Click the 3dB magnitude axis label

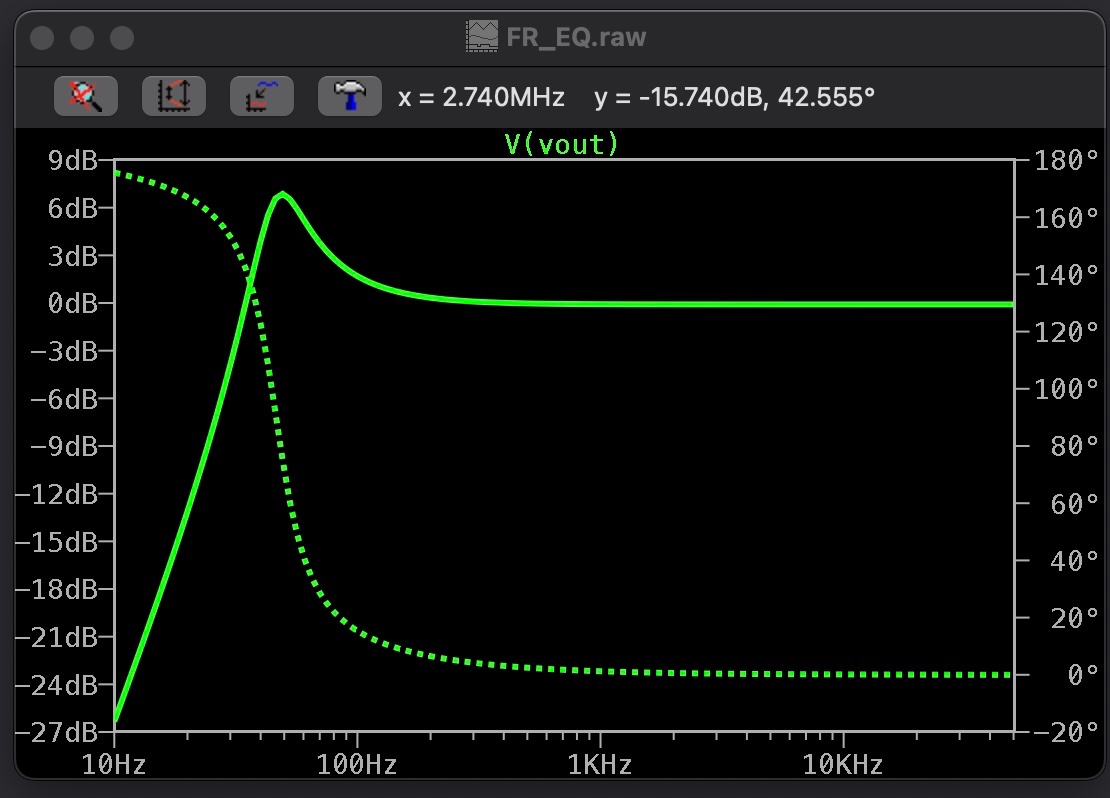[x=72, y=256]
